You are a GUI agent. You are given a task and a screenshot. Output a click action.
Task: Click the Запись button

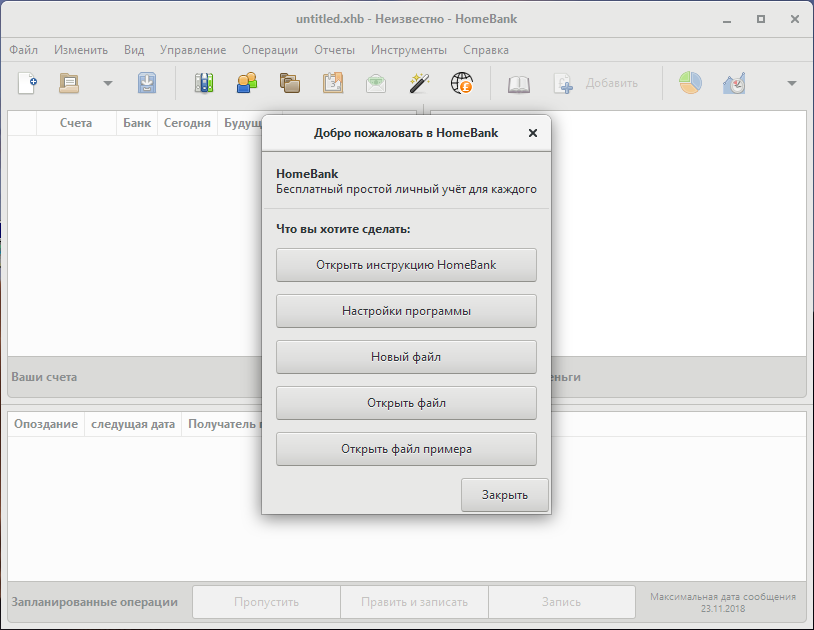[x=562, y=602]
